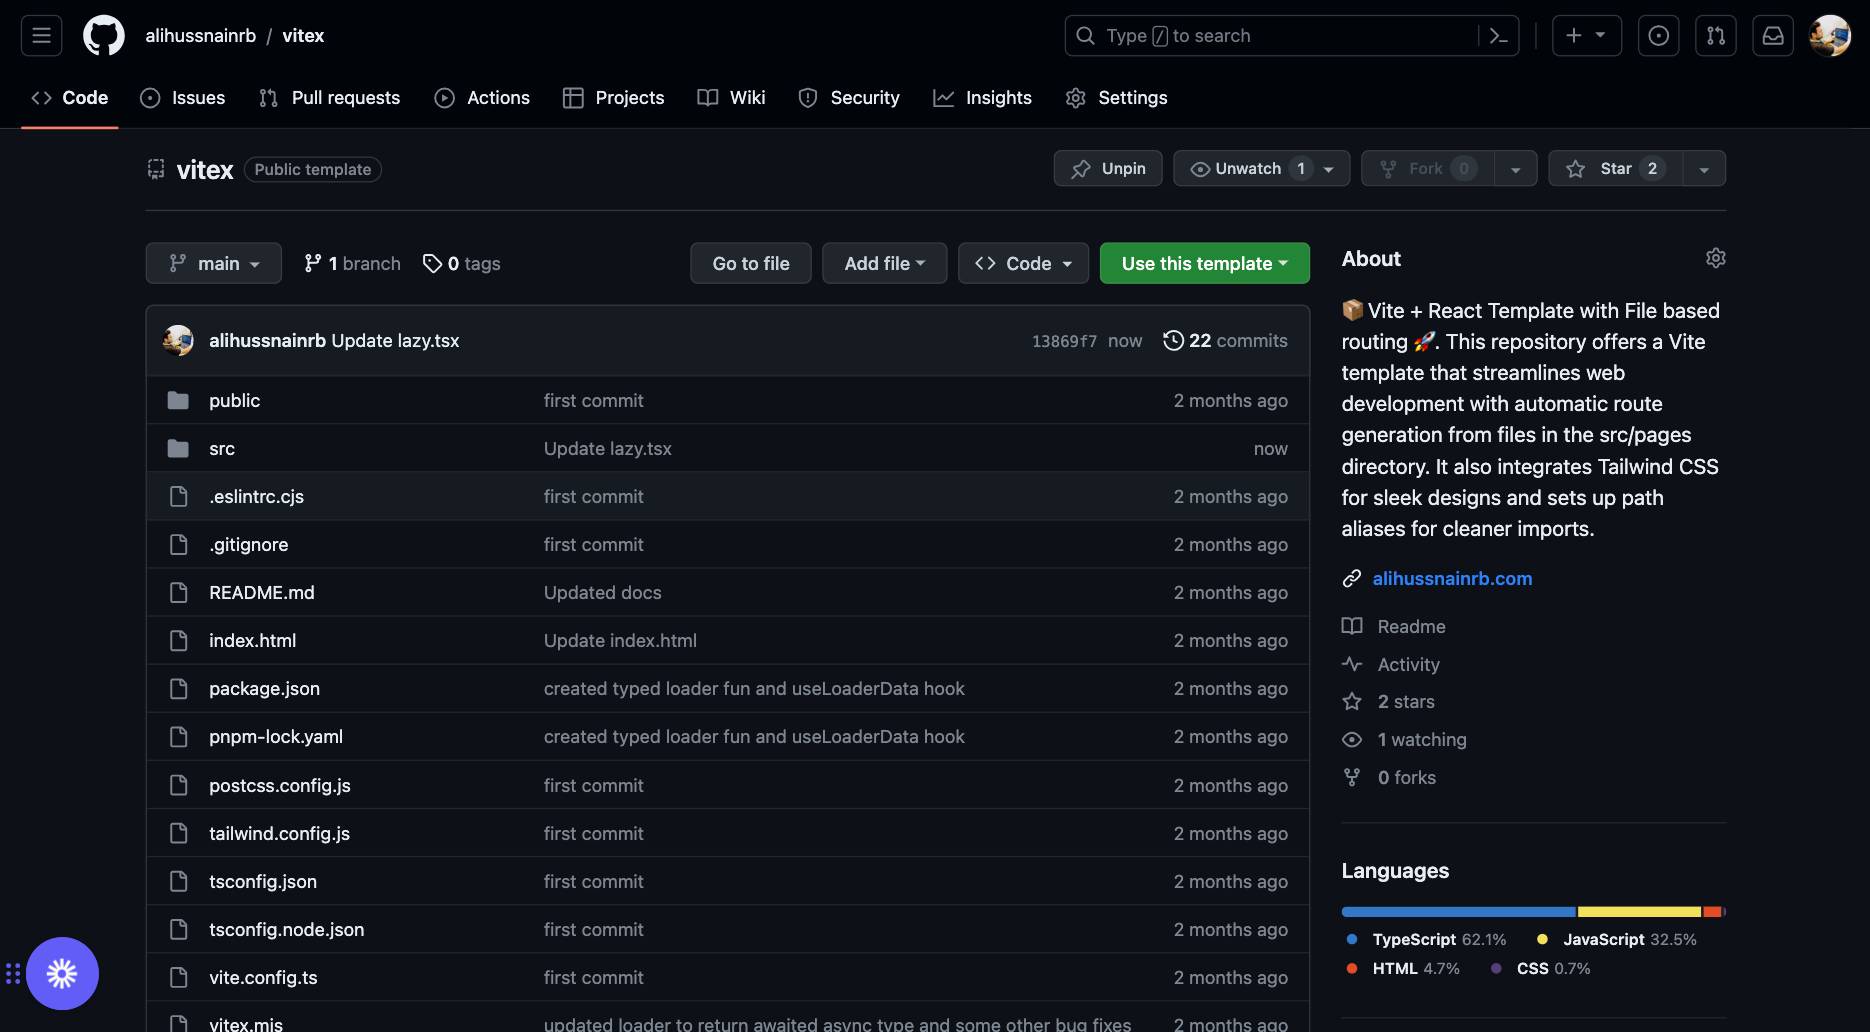Open the Insights tab
Viewport: 1870px width, 1032px height.
coord(982,97)
